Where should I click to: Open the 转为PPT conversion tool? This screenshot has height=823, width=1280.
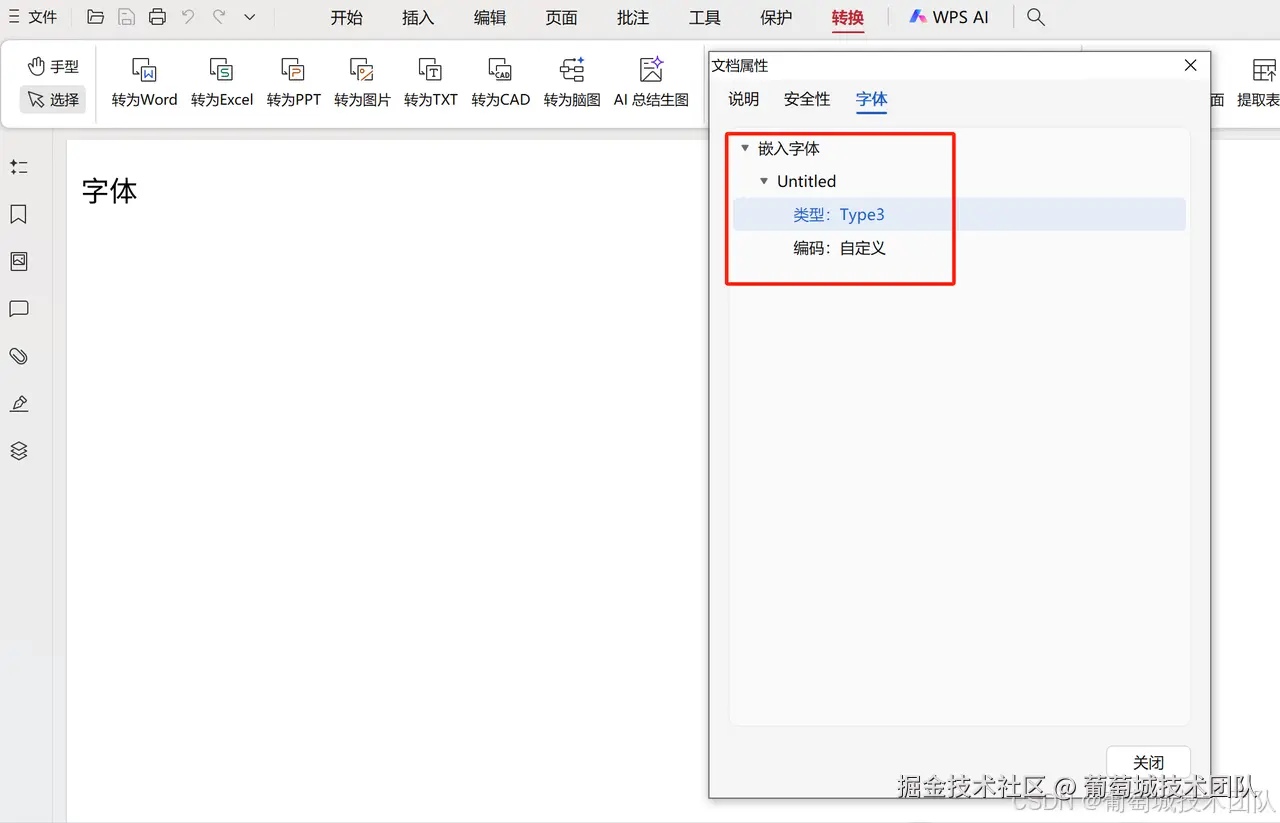(293, 80)
